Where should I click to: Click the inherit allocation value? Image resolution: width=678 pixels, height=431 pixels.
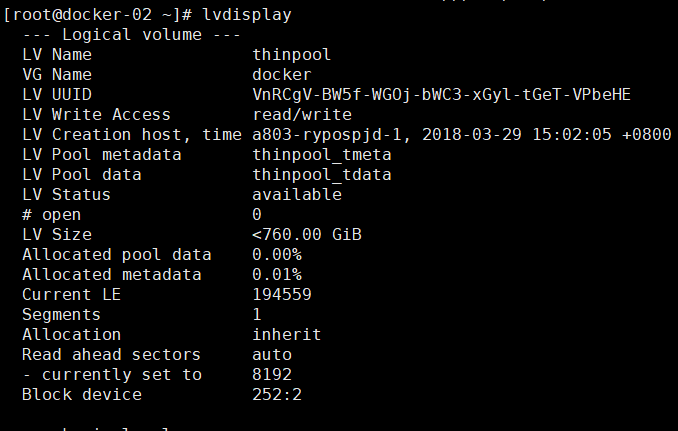(287, 335)
